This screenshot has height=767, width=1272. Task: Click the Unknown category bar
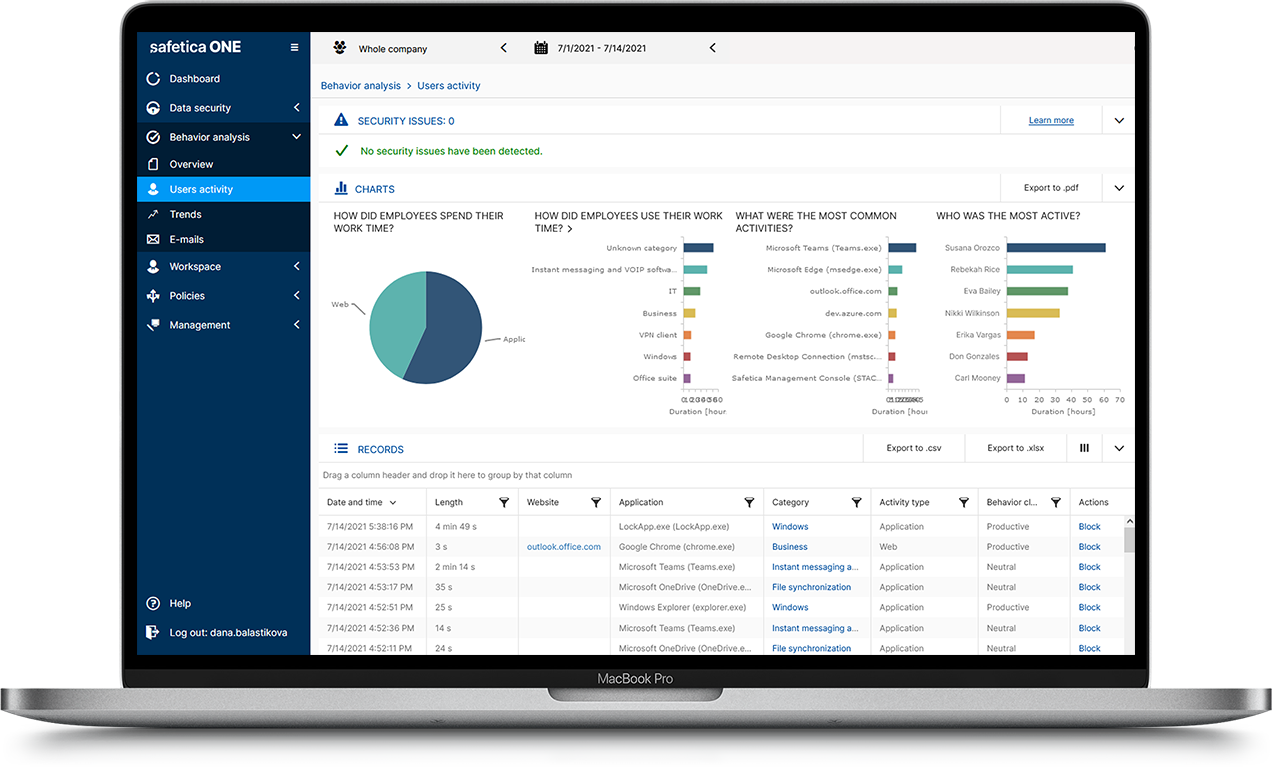point(698,248)
